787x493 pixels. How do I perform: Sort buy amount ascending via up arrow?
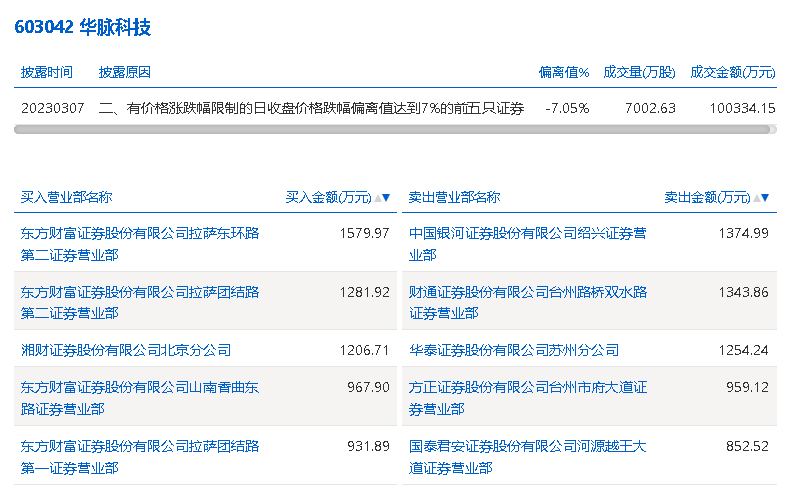click(x=378, y=198)
